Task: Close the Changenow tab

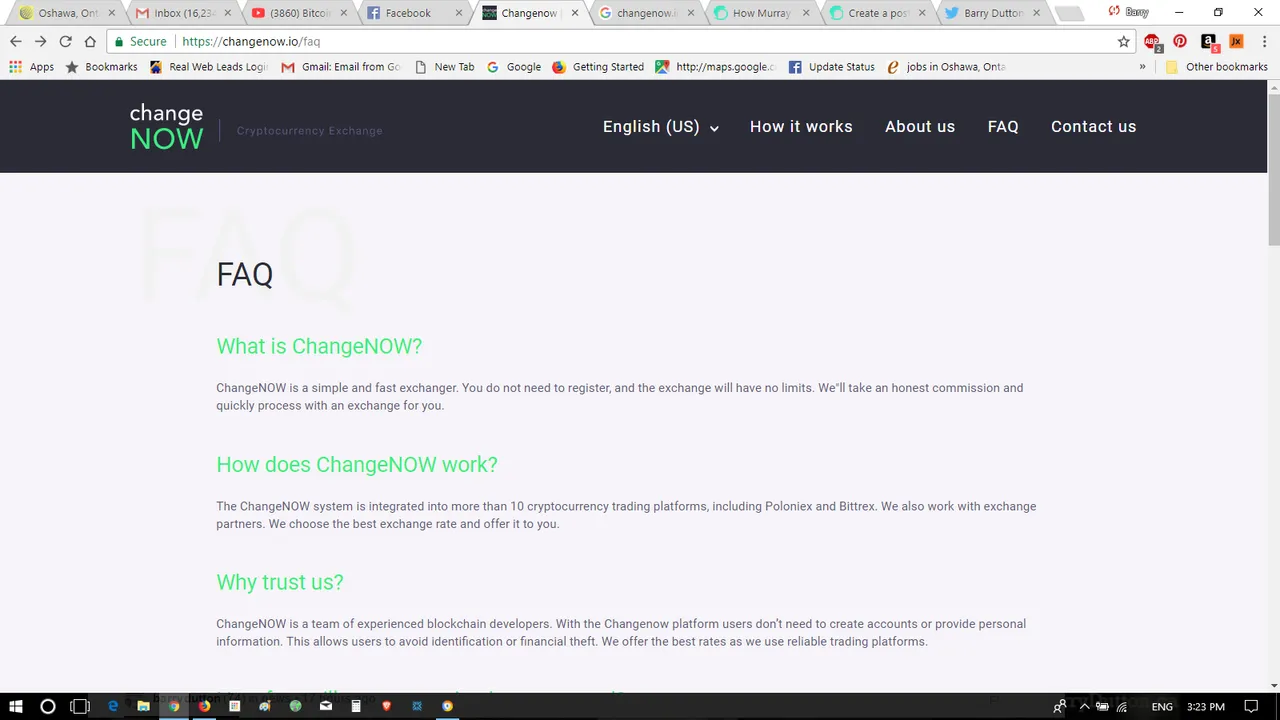Action: click(575, 13)
